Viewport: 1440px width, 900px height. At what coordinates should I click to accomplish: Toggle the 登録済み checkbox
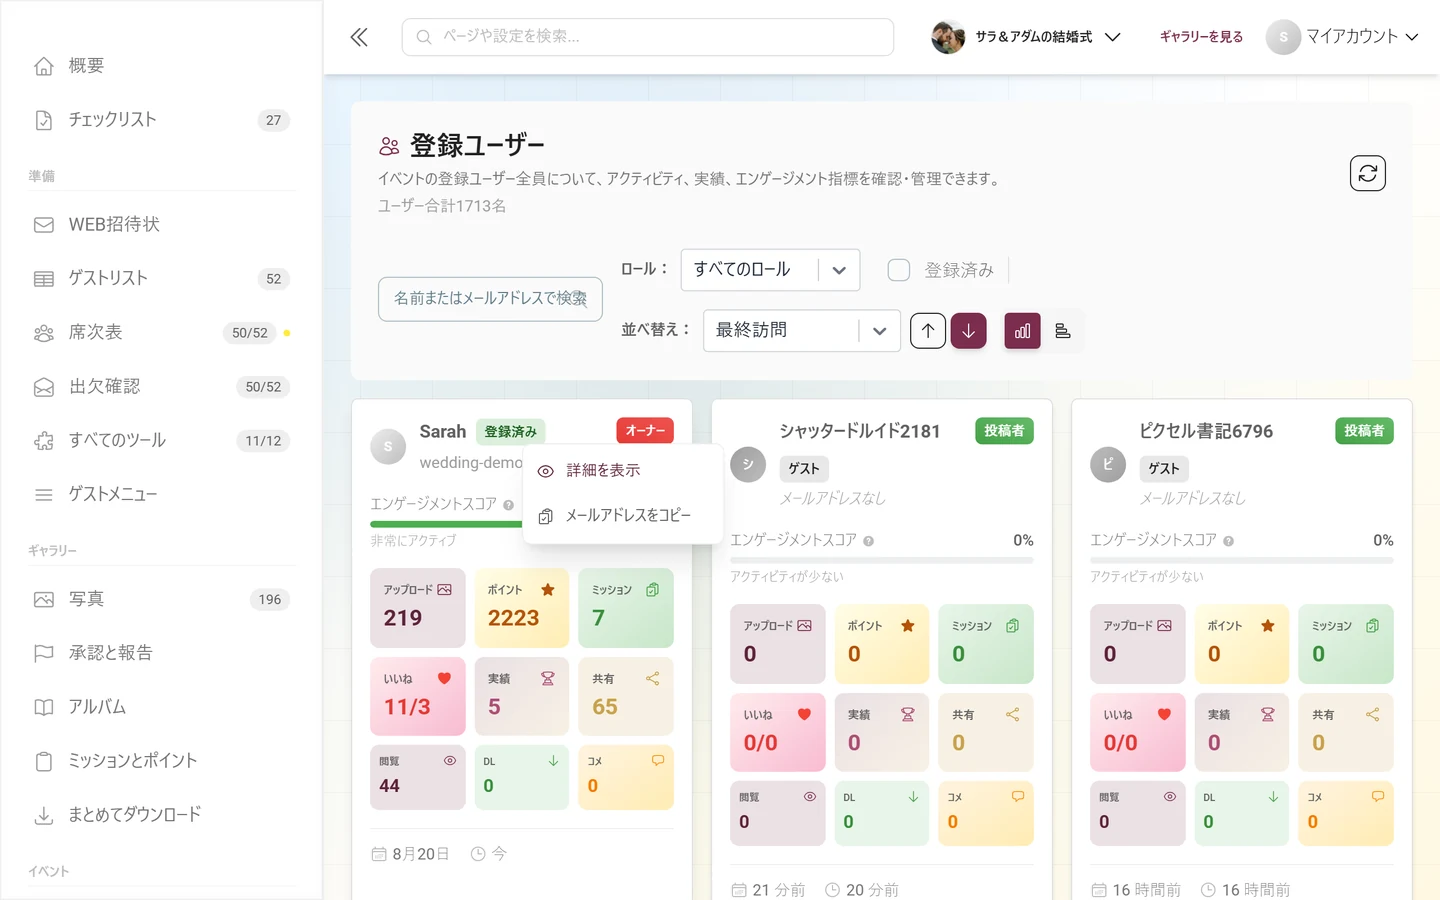(899, 270)
